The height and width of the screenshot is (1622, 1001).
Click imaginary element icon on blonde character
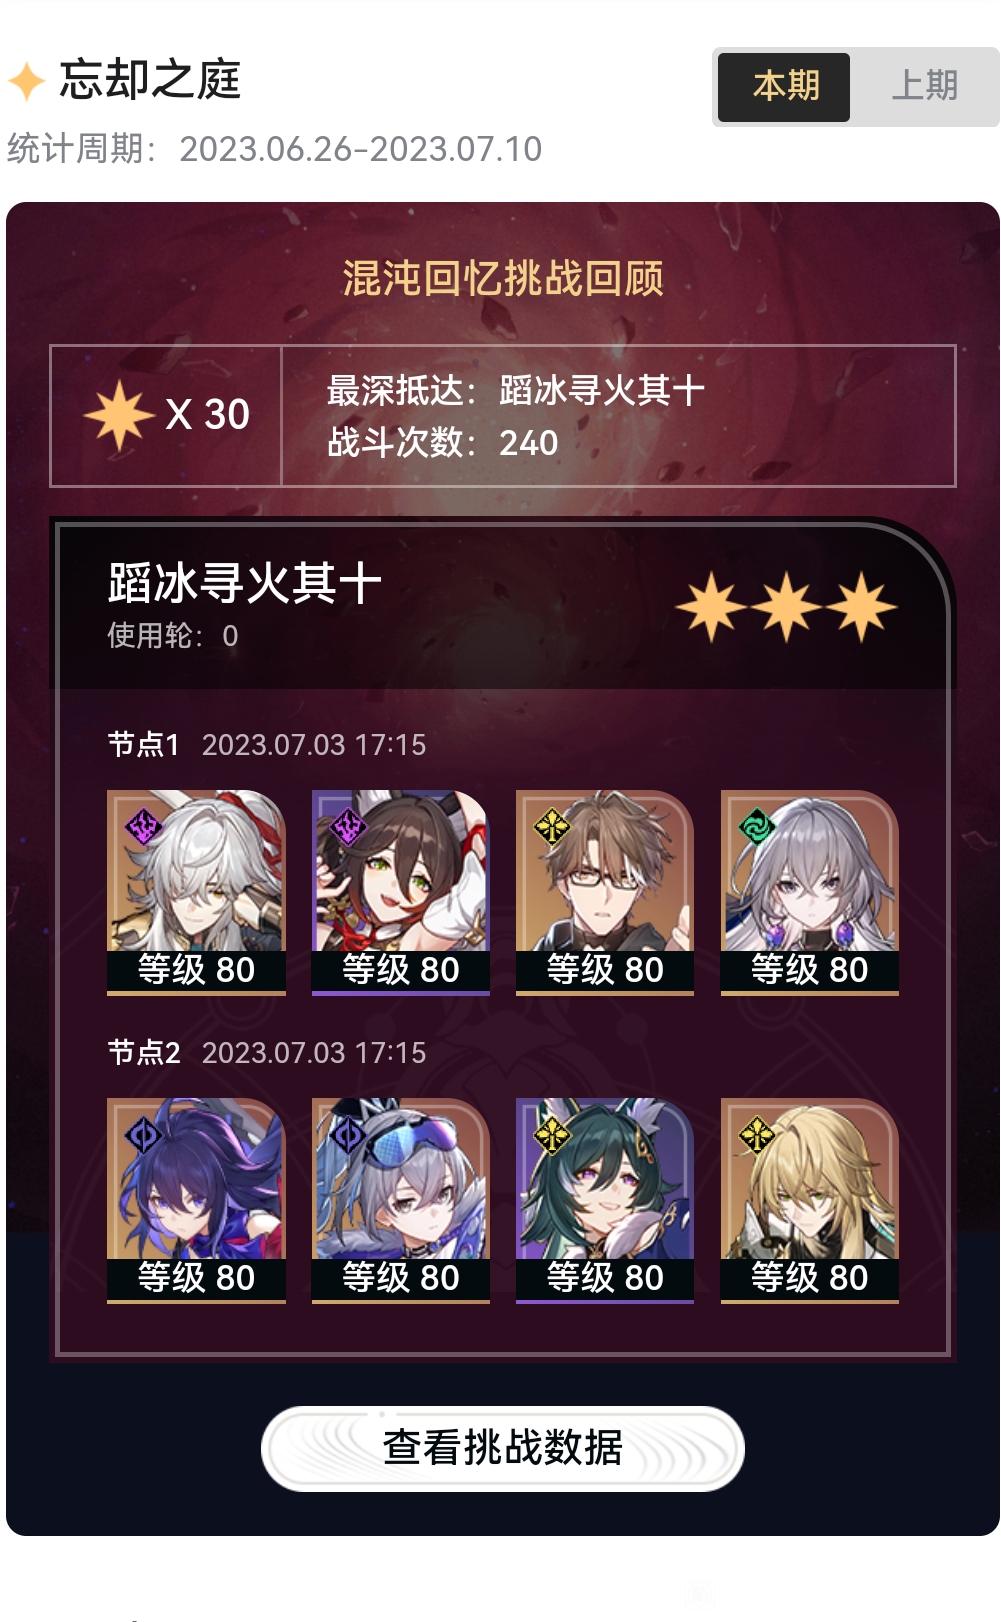(x=757, y=1135)
